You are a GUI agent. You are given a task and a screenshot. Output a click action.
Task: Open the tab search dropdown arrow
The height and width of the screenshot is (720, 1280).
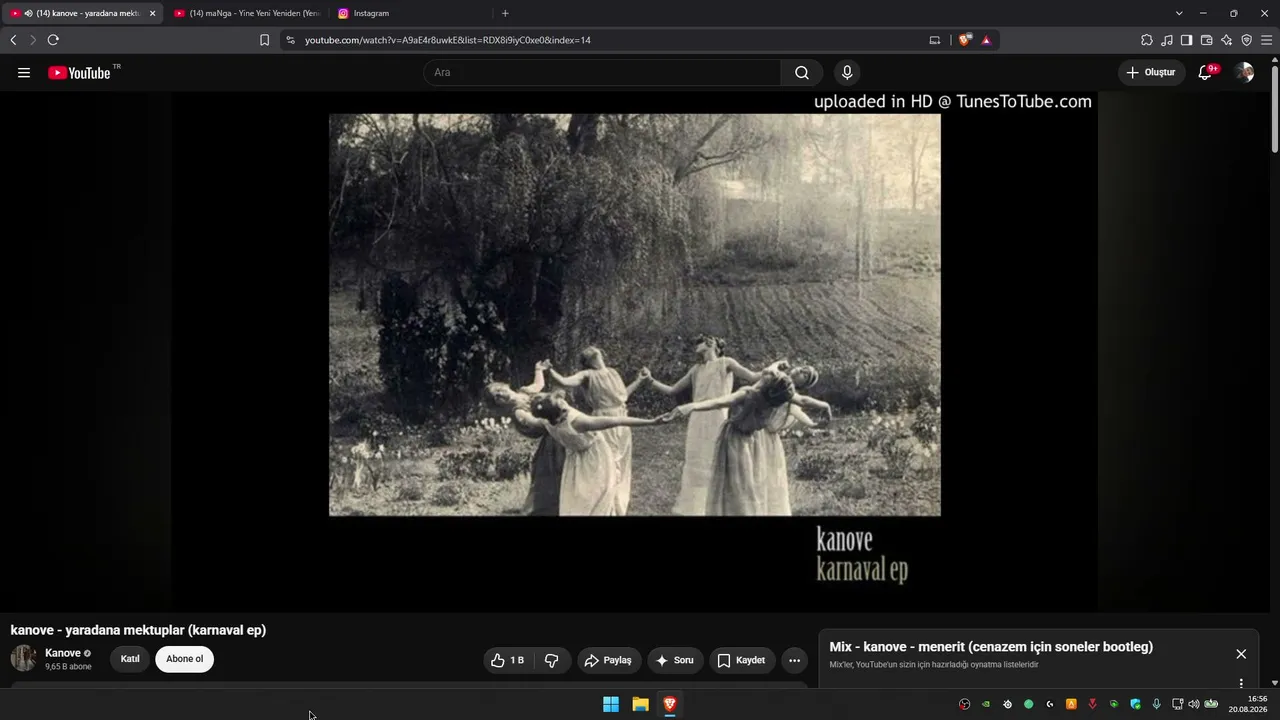coord(1179,13)
